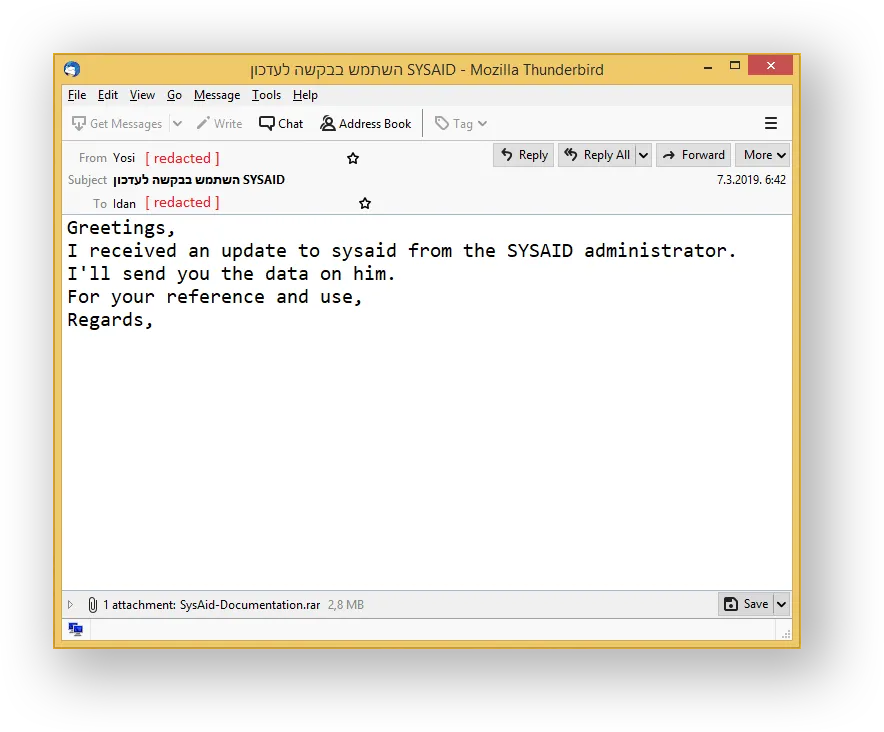Open the Go menu
Image resolution: width=884 pixels, height=732 pixels.
coord(174,95)
